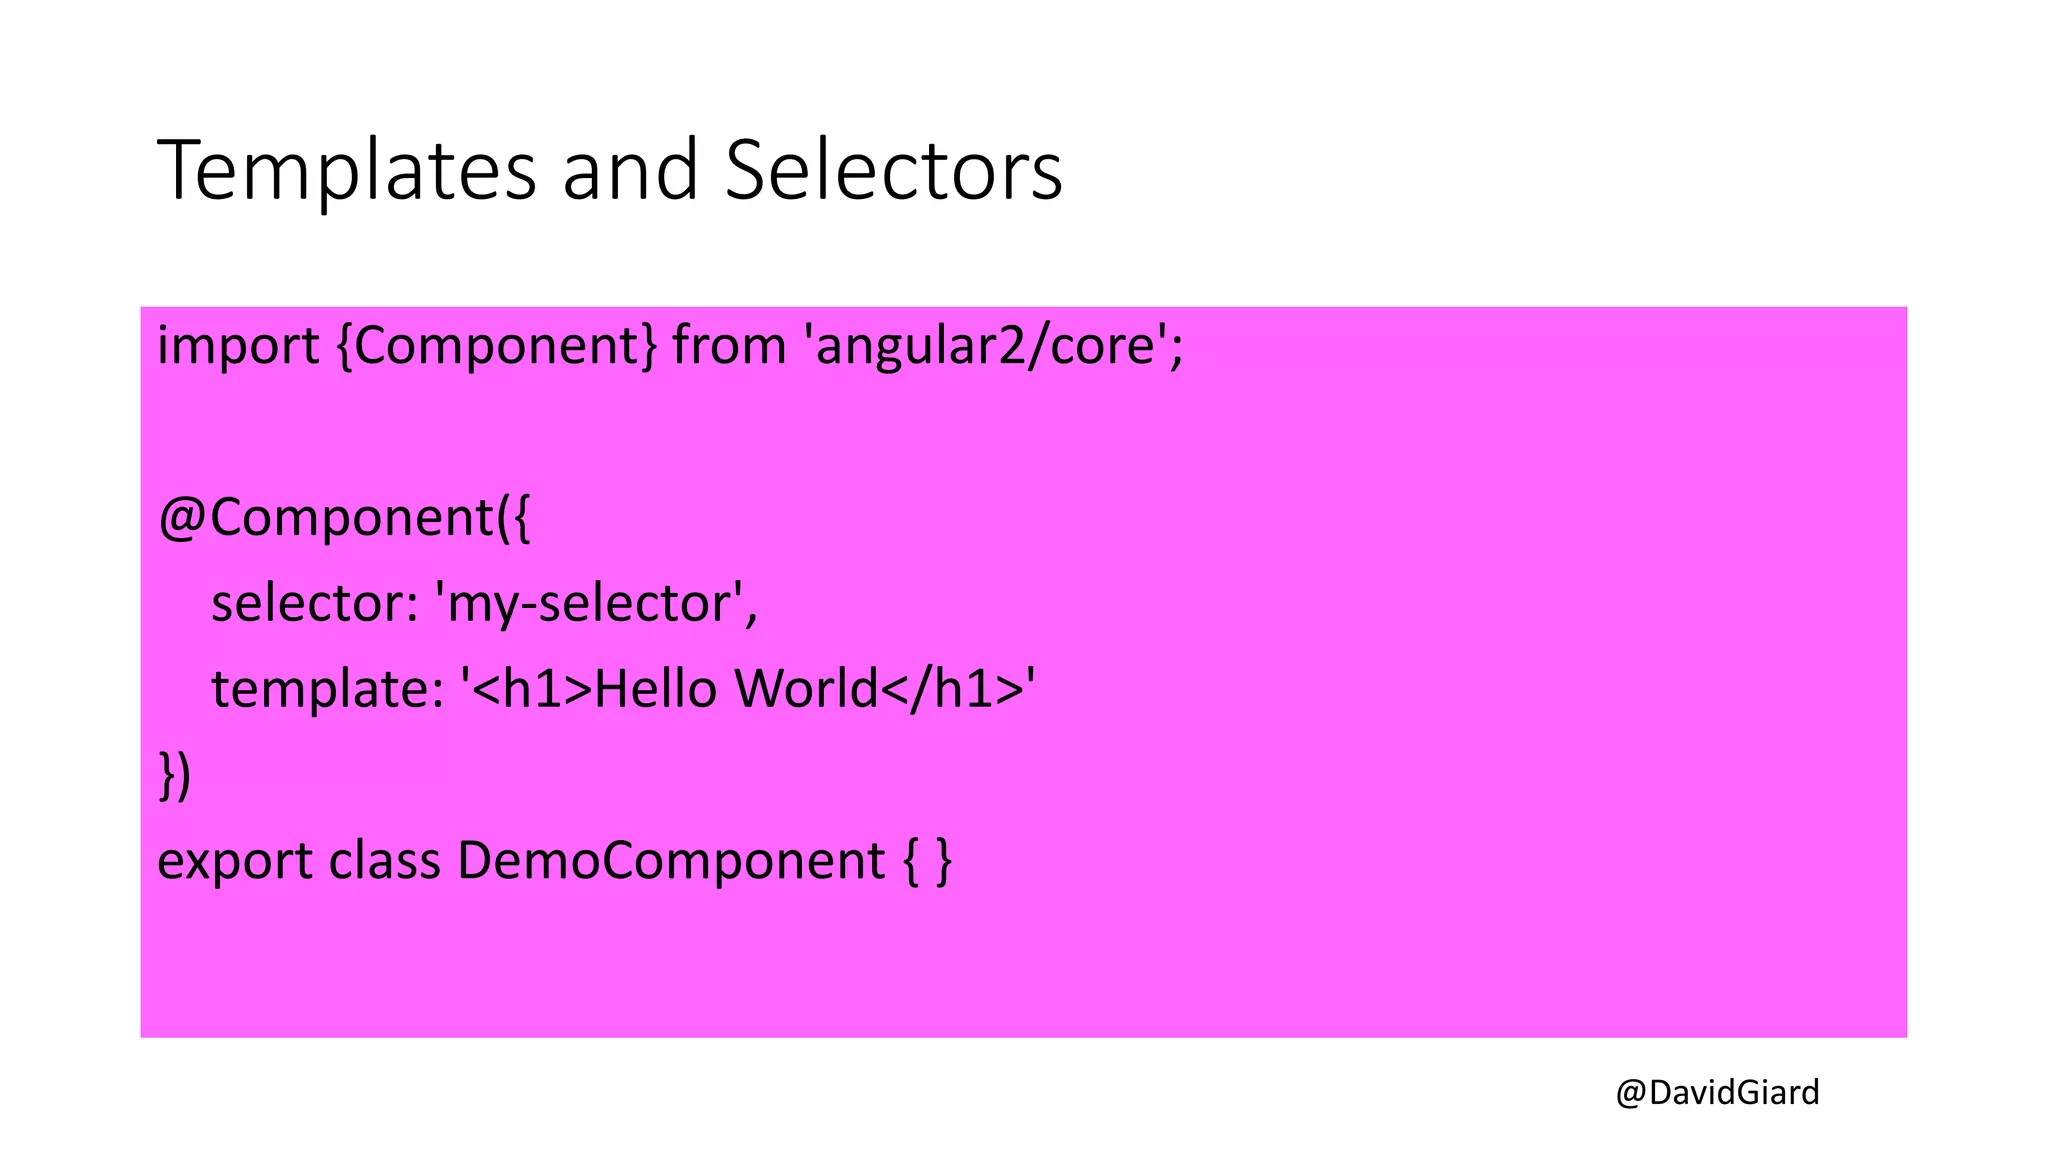2048x1152 pixels.
Task: Click the "import" keyword in the code
Action: (x=238, y=347)
